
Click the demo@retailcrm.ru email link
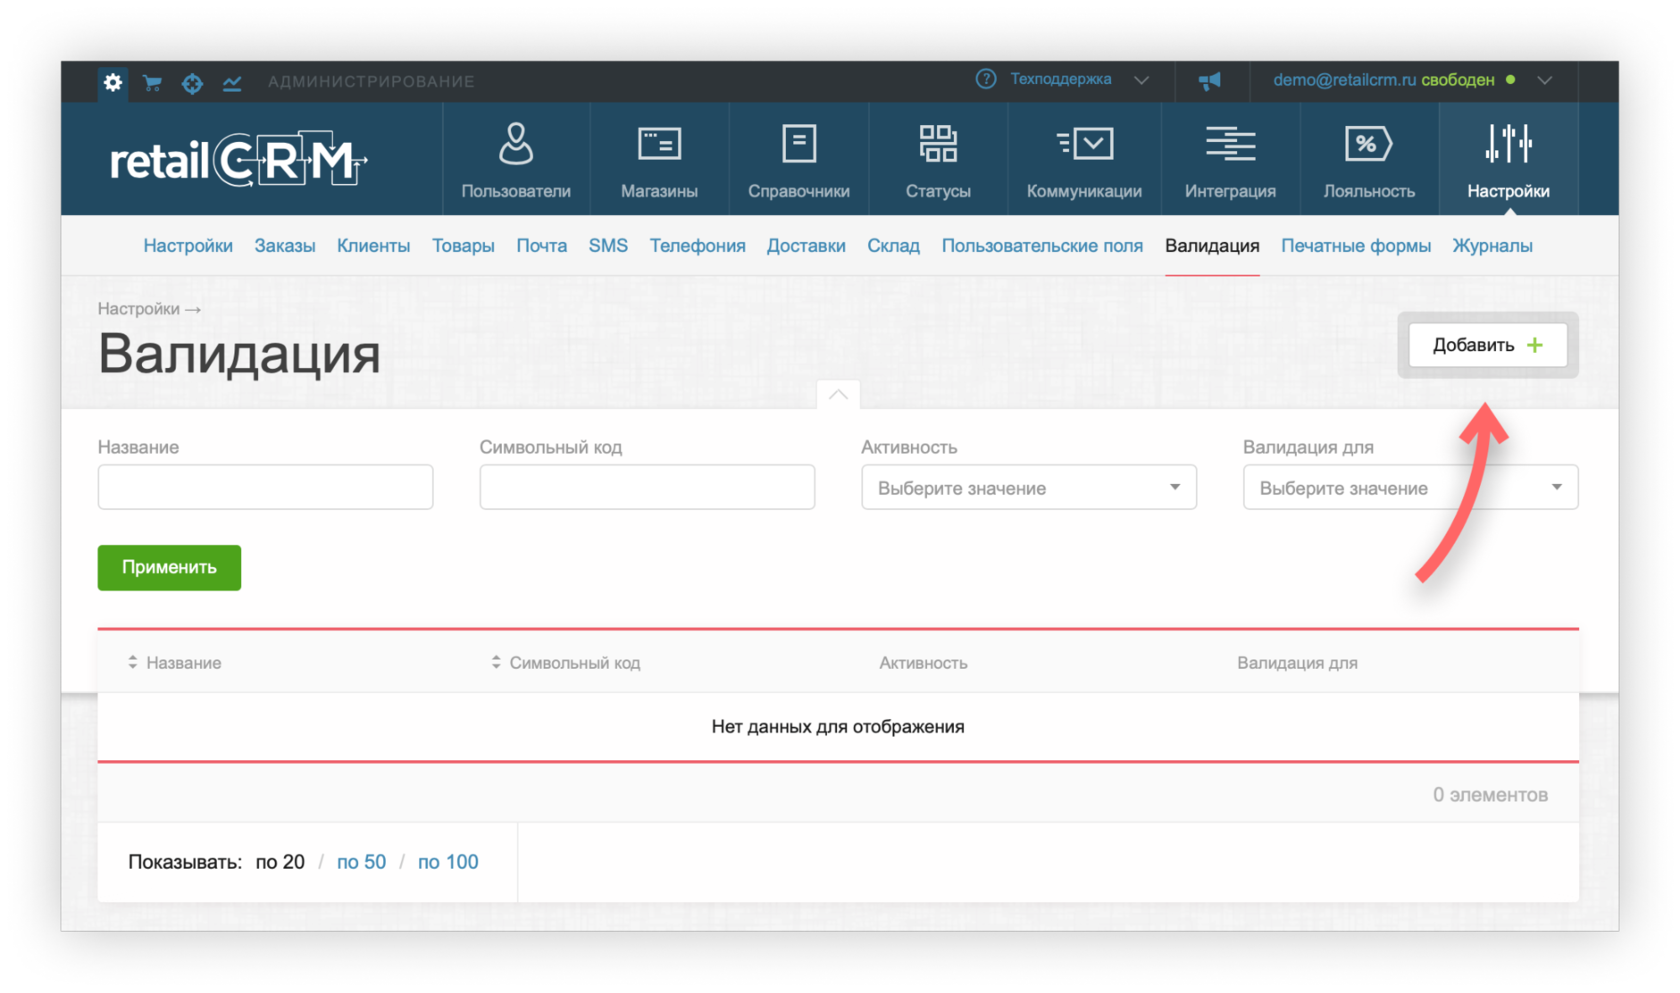tap(1344, 80)
